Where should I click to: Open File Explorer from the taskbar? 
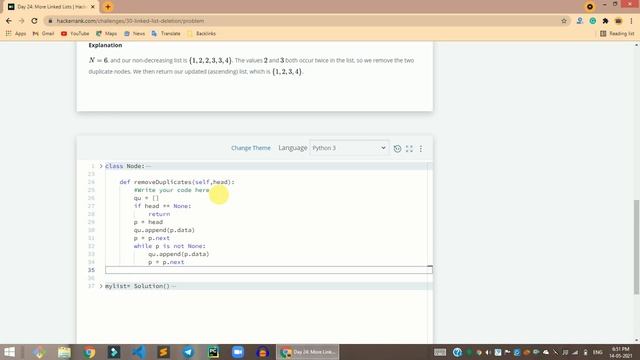[x=64, y=352]
